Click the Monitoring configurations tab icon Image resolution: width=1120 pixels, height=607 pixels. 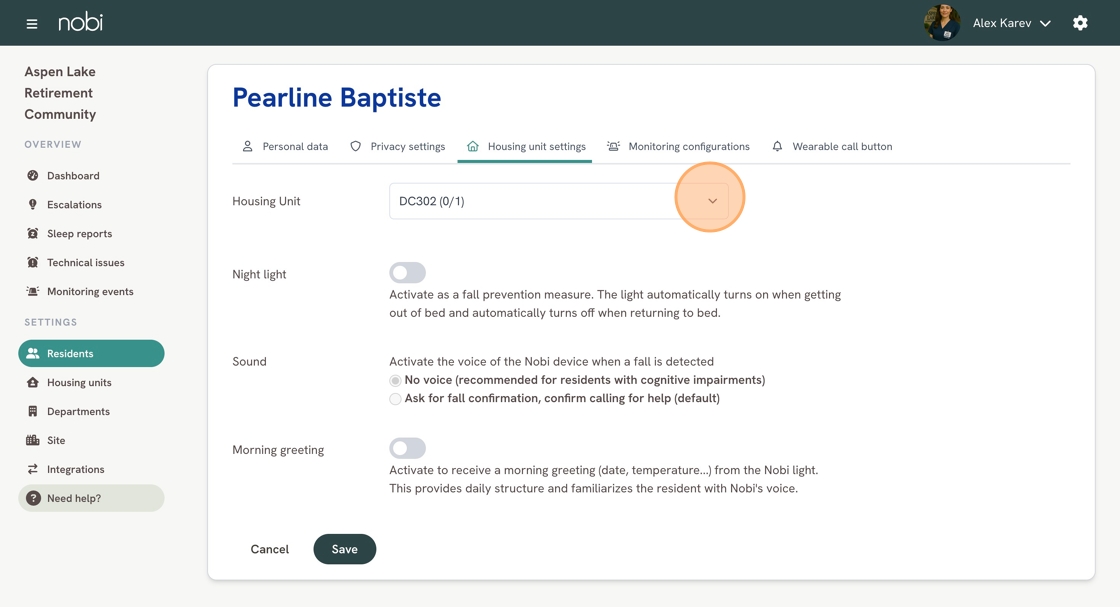(x=614, y=146)
